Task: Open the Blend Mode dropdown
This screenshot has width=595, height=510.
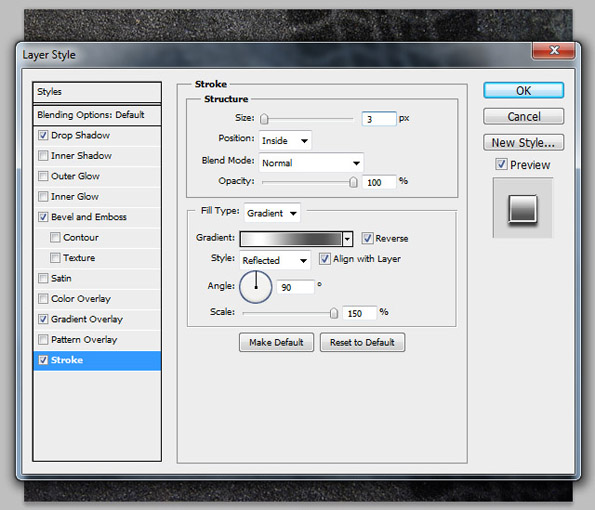Action: click(311, 163)
